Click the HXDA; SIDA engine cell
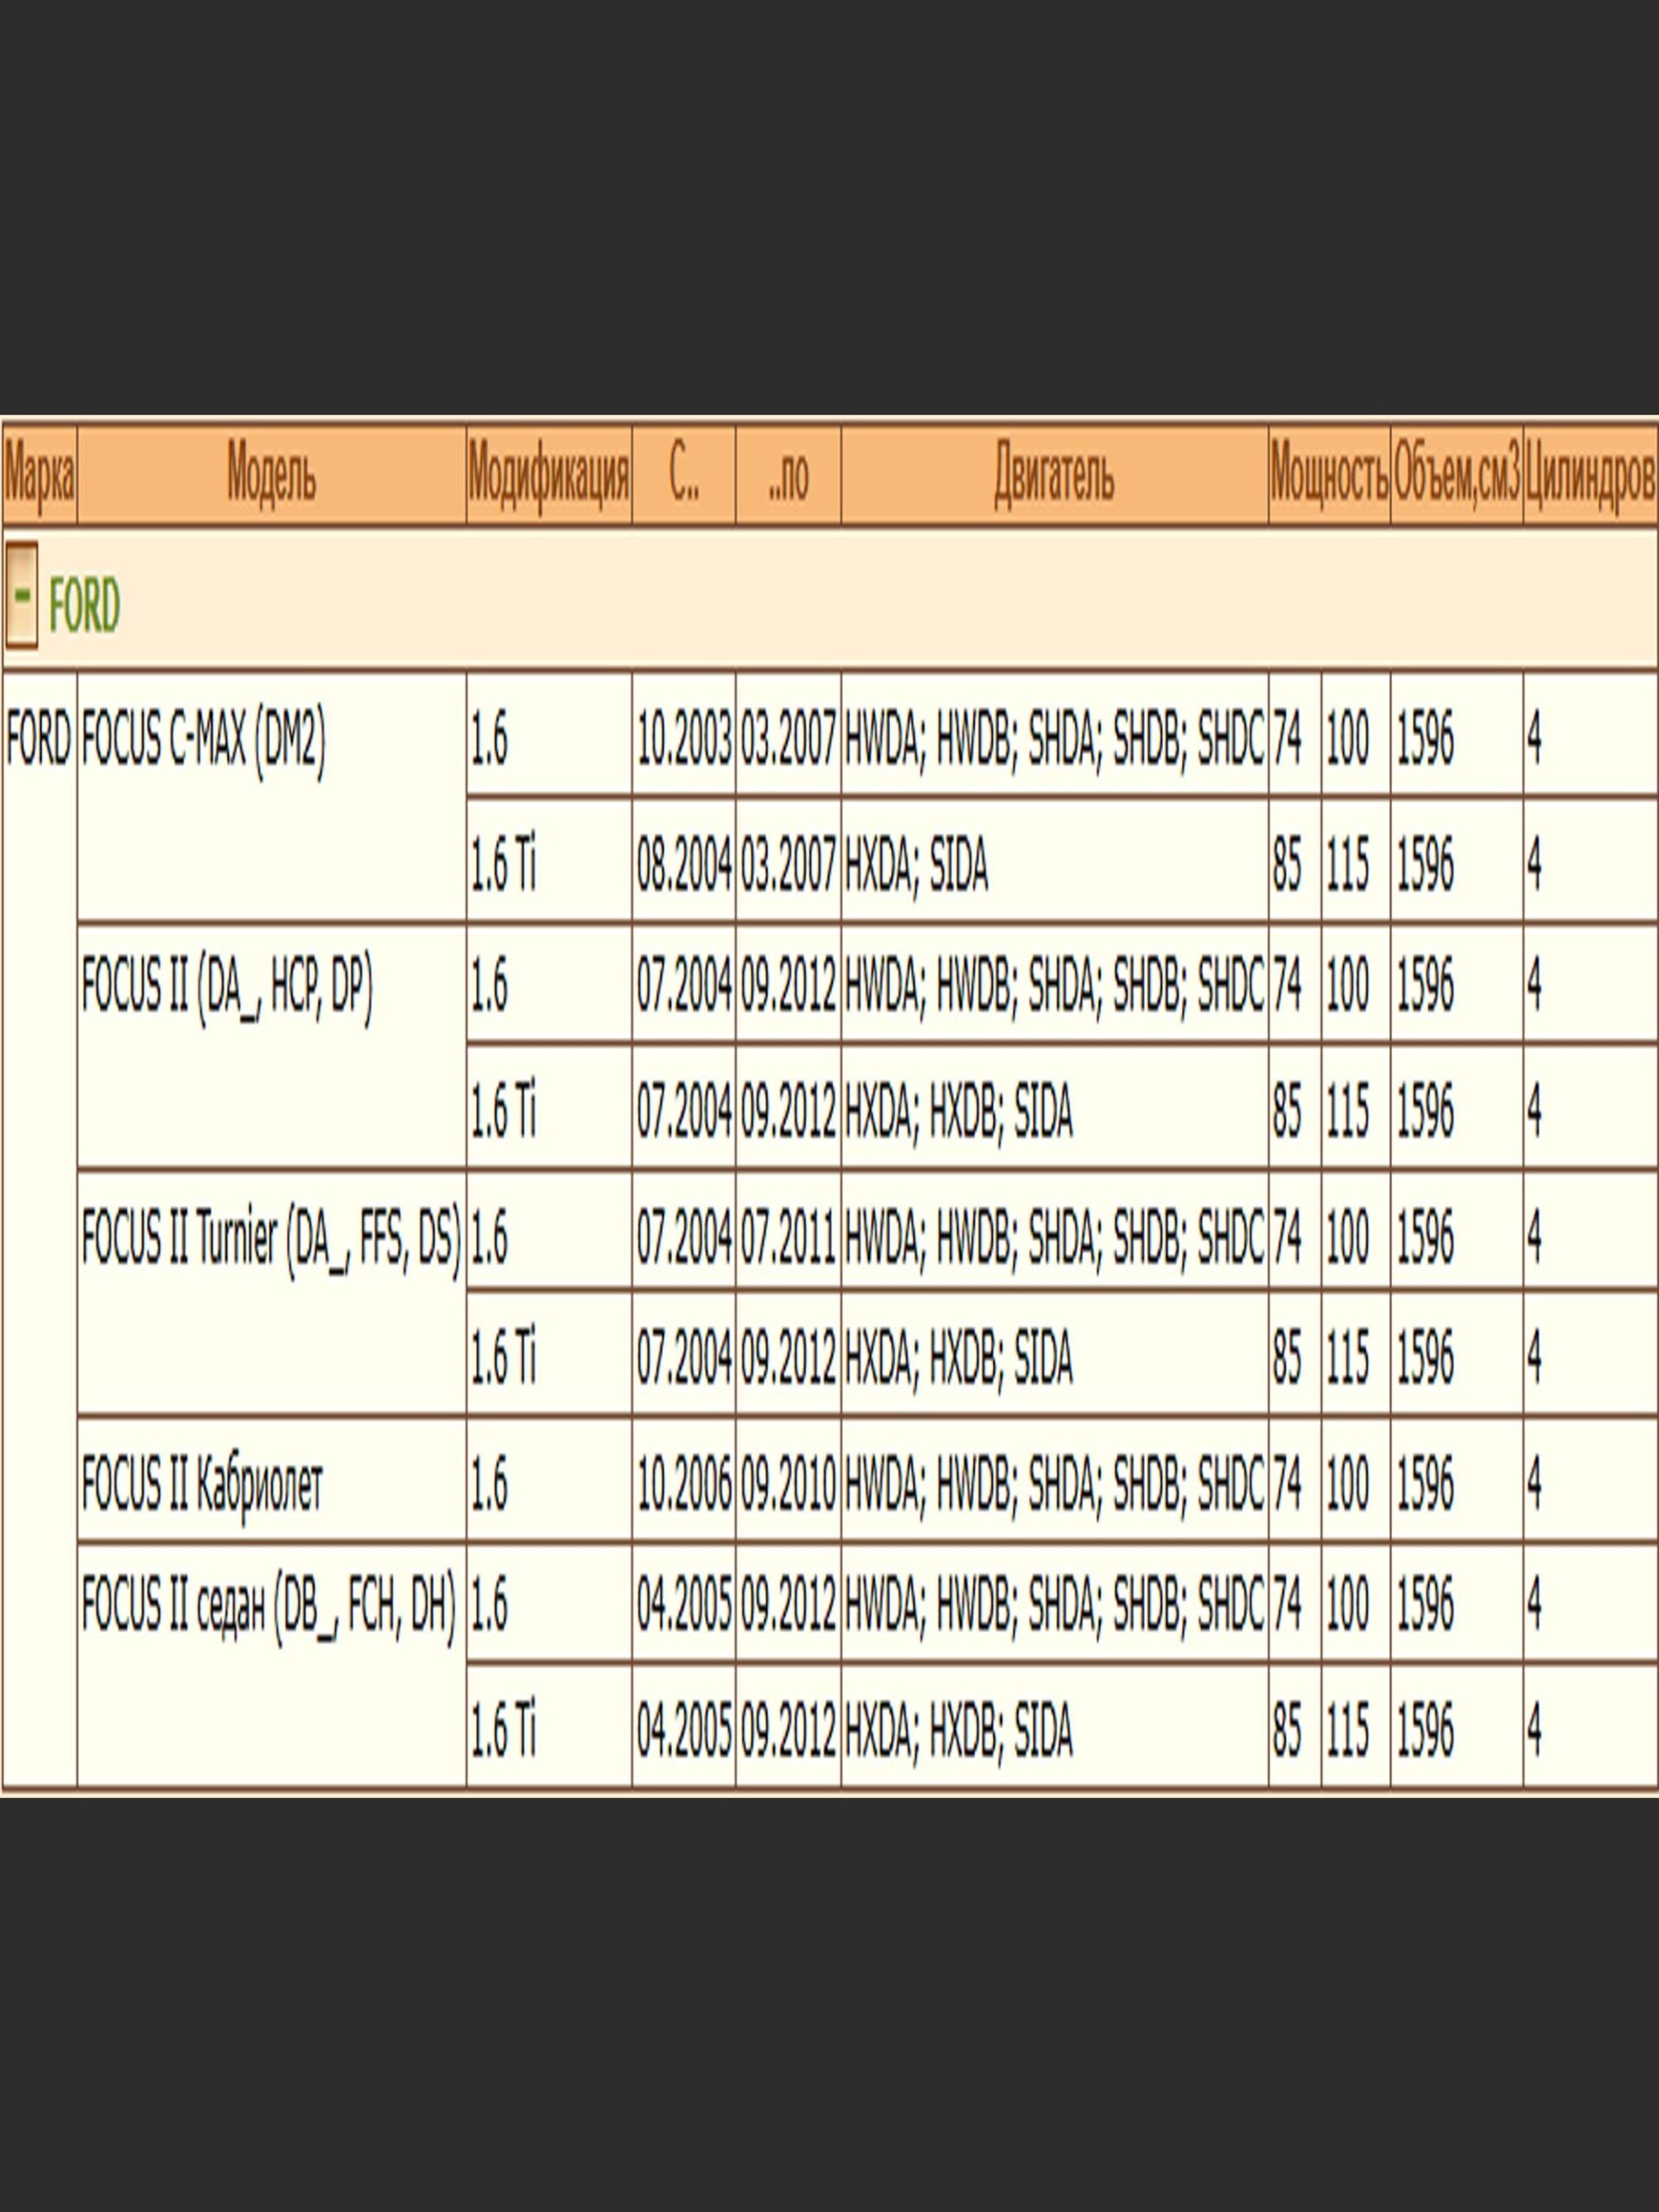This screenshot has height=2212, width=1659. (917, 865)
